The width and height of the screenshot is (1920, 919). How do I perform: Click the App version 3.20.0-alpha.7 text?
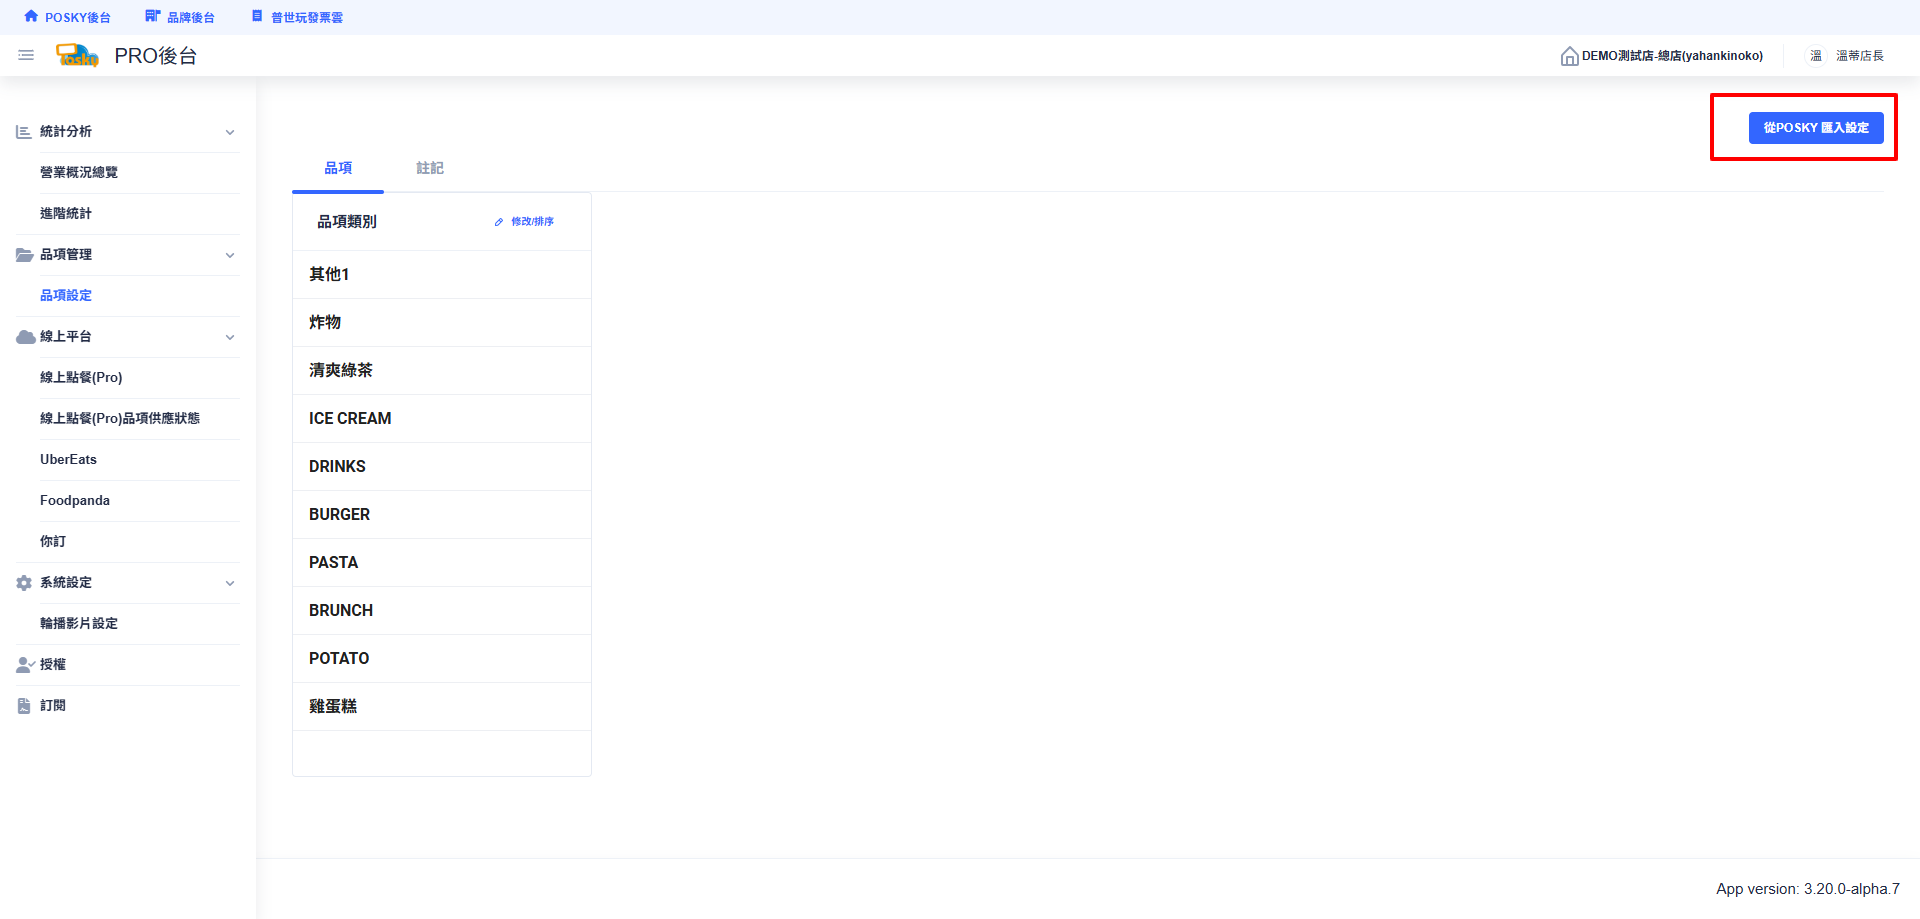(1808, 889)
